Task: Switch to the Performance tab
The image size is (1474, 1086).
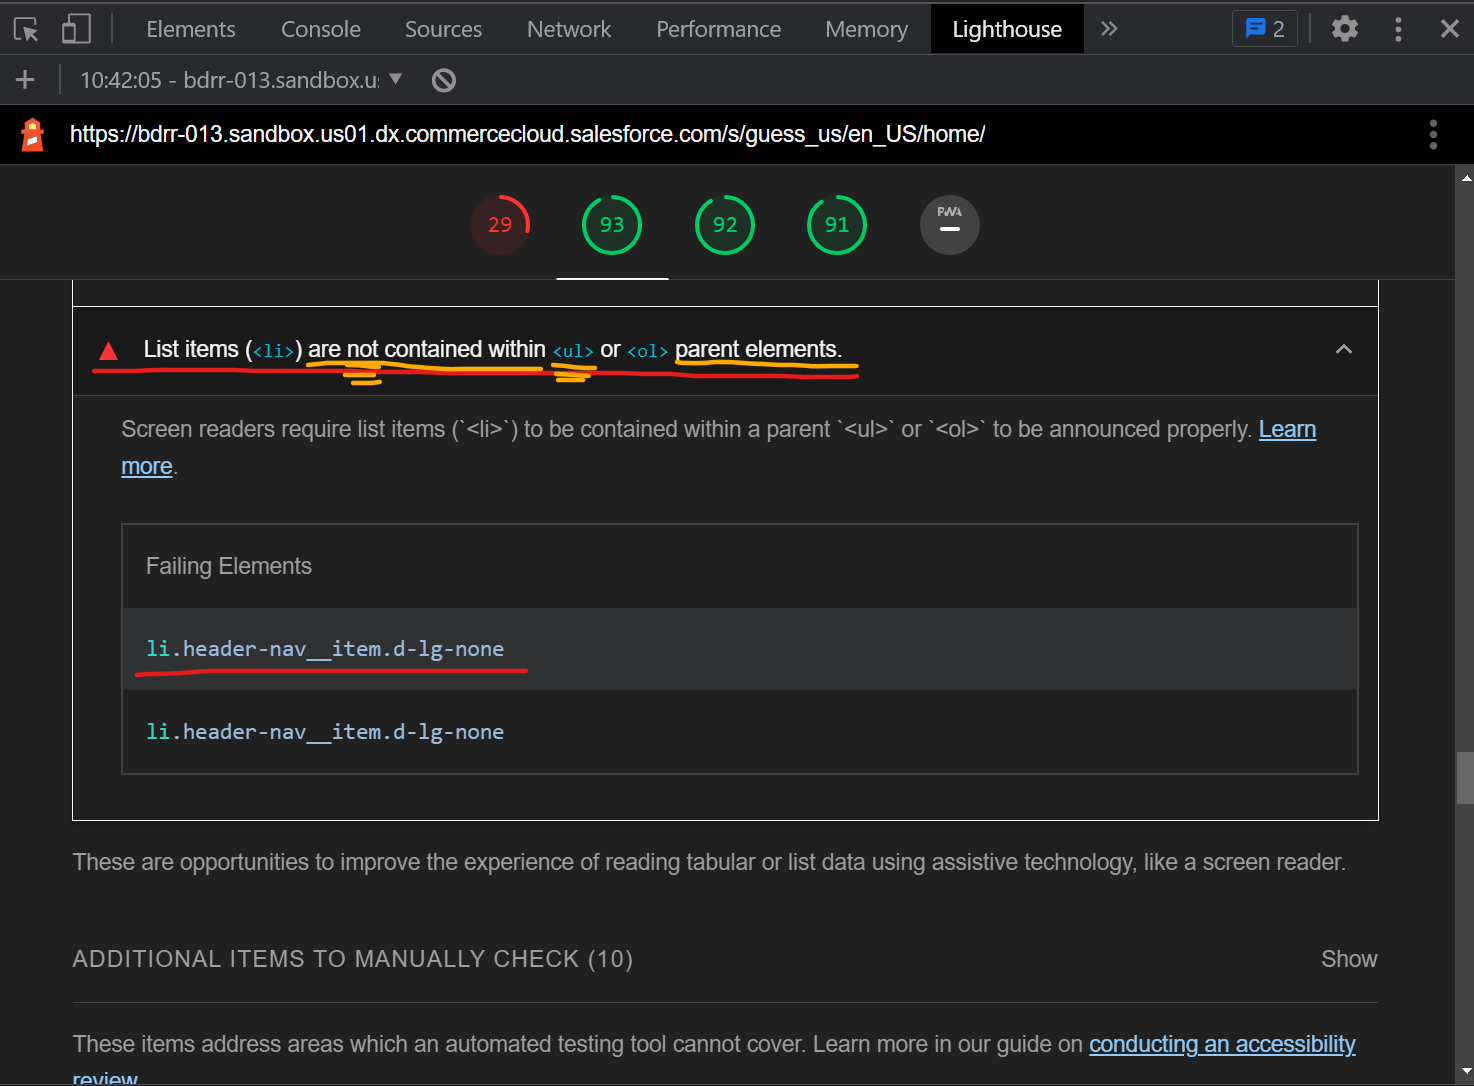Action: [718, 29]
